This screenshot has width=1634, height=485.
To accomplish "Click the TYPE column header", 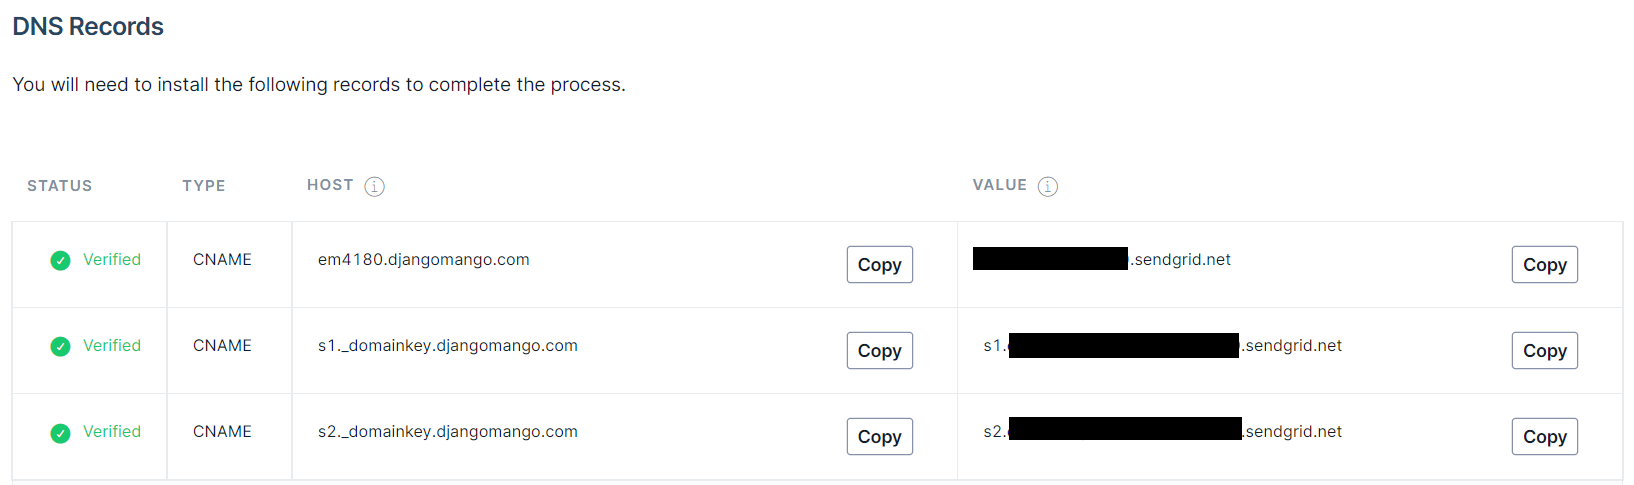I will point(204,186).
